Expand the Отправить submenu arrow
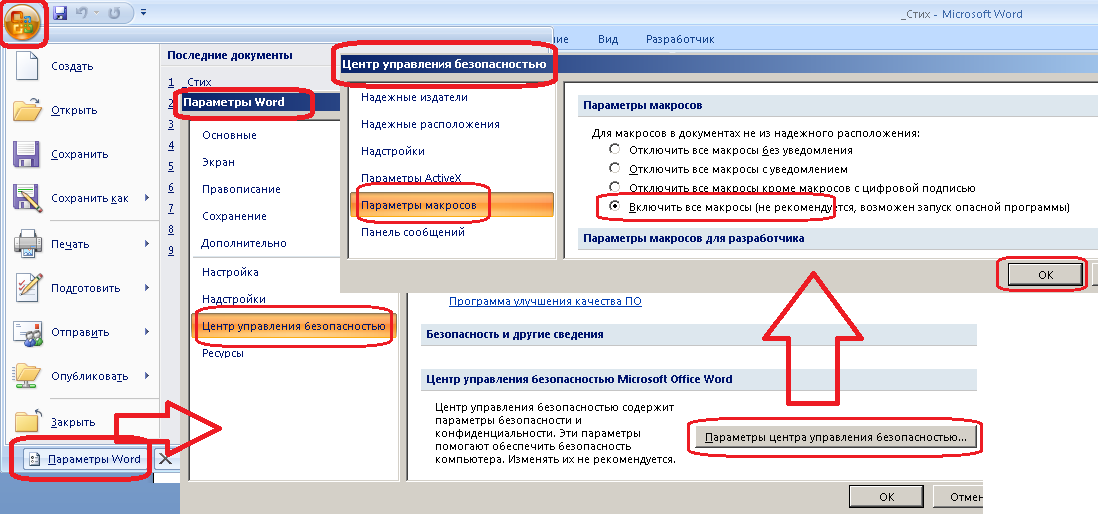 pos(147,332)
